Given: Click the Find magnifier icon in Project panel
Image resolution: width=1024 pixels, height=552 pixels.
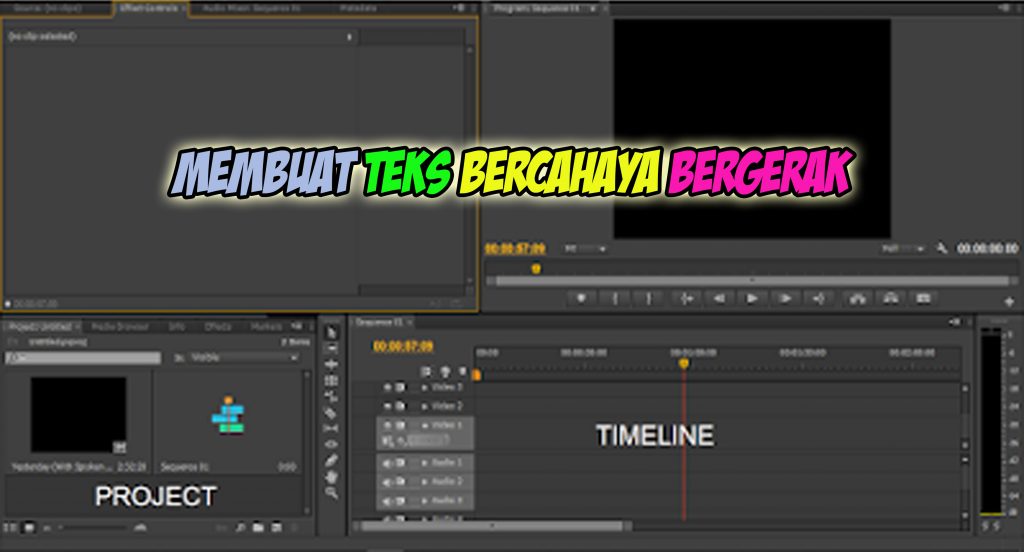Looking at the screenshot, I should pyautogui.click(x=240, y=528).
